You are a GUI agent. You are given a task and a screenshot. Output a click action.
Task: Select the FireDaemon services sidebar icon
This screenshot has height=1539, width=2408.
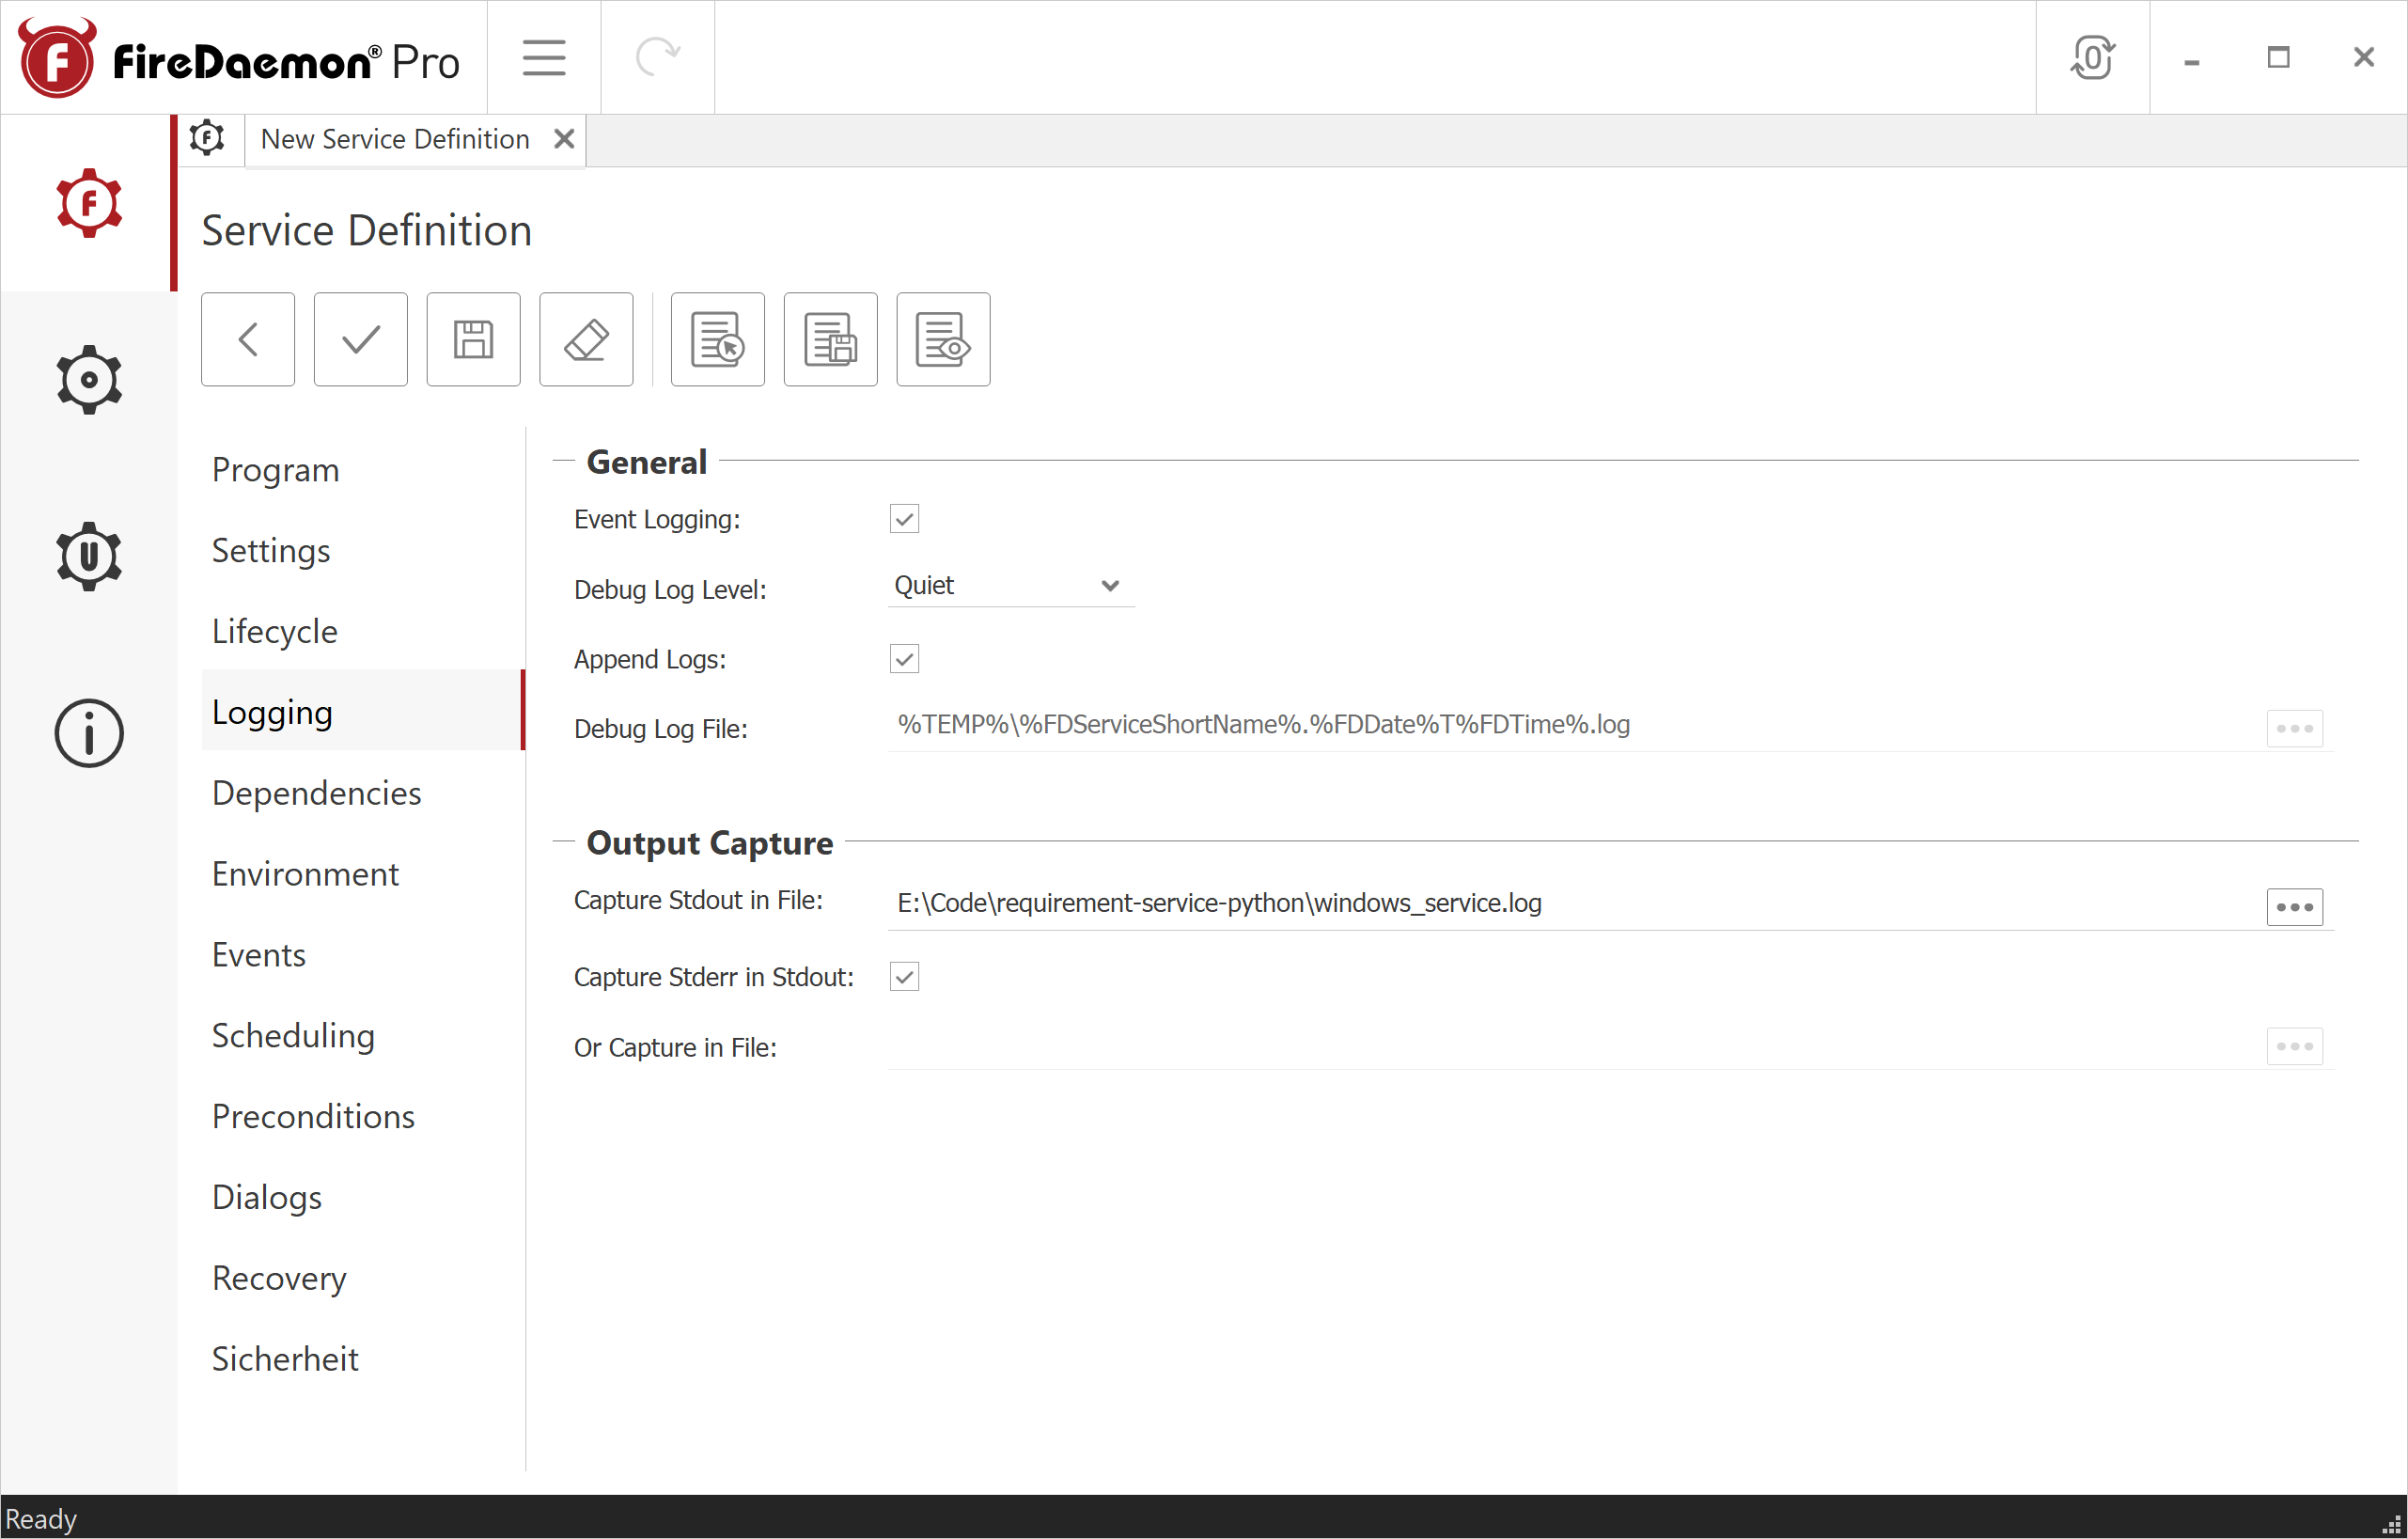pyautogui.click(x=89, y=203)
